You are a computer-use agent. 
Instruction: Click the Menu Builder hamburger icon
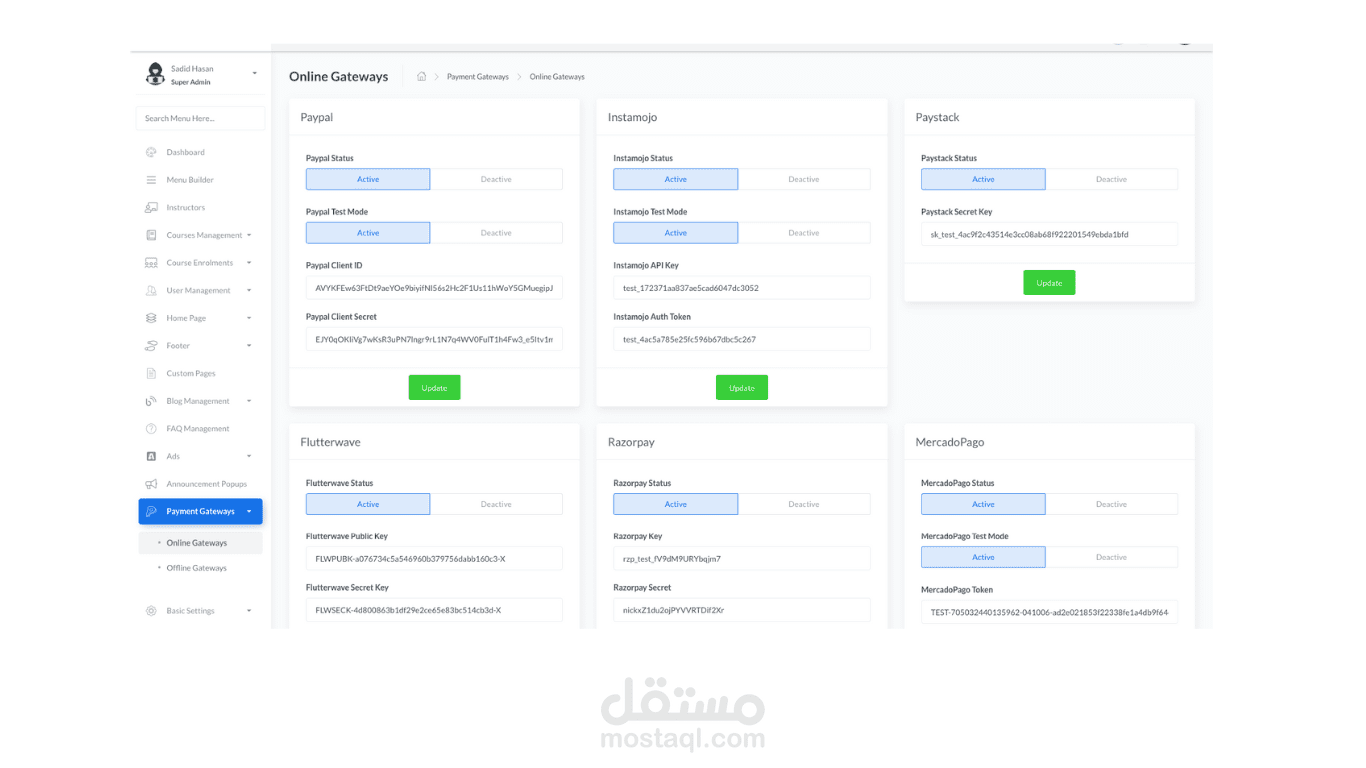151,180
